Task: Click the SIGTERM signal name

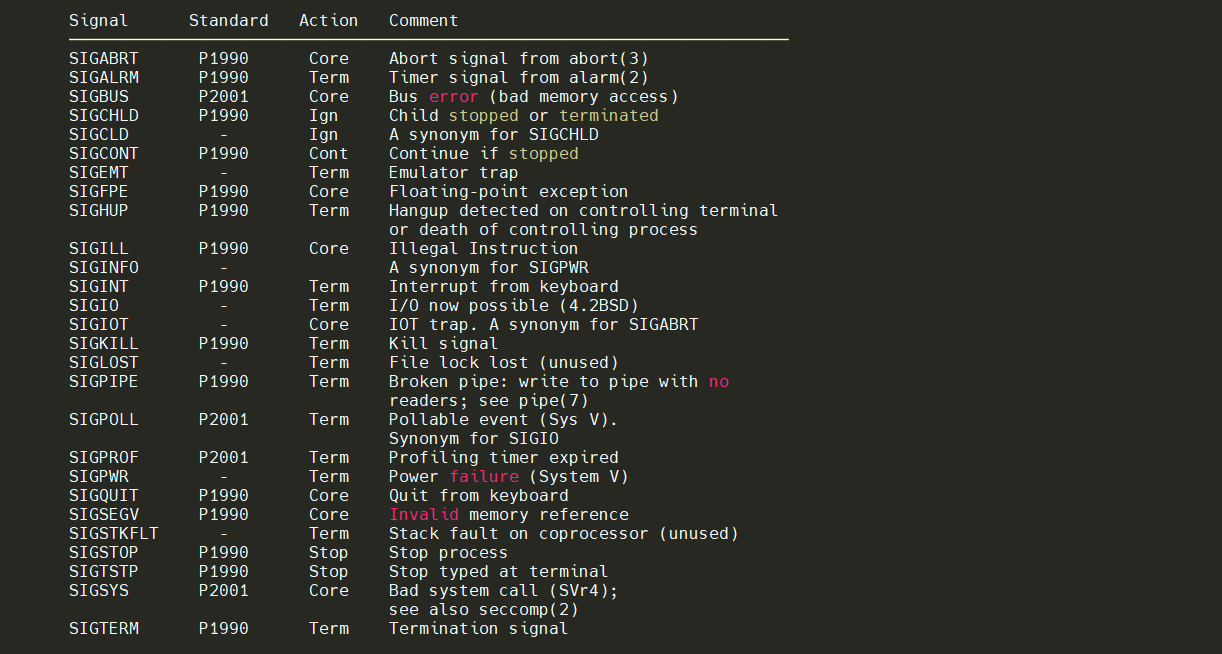Action: coord(103,629)
